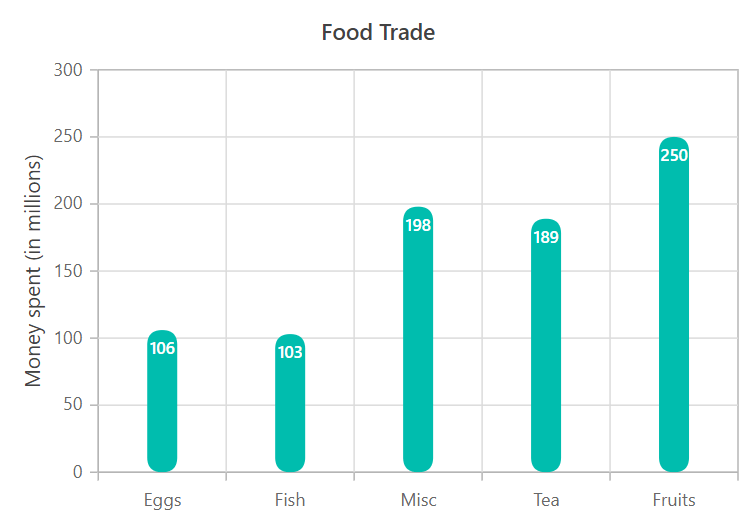
Task: Click the Misc x-axis label
Action: [418, 500]
